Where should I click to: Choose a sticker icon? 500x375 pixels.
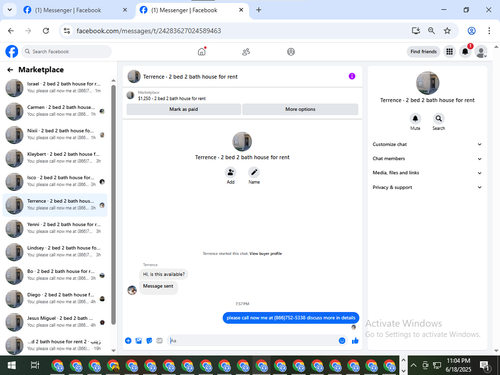coord(149,341)
